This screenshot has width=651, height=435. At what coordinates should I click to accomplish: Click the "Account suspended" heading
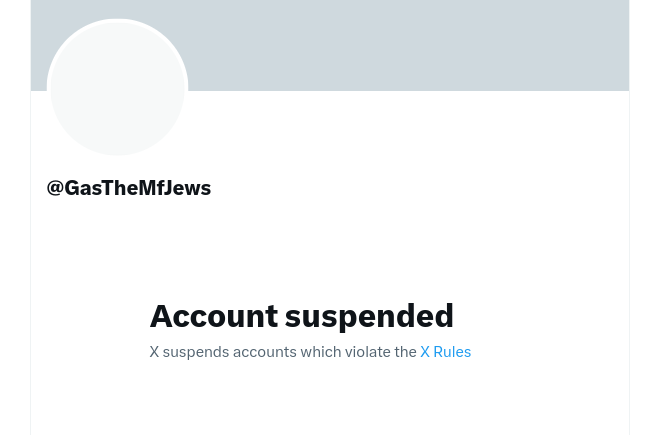[301, 316]
